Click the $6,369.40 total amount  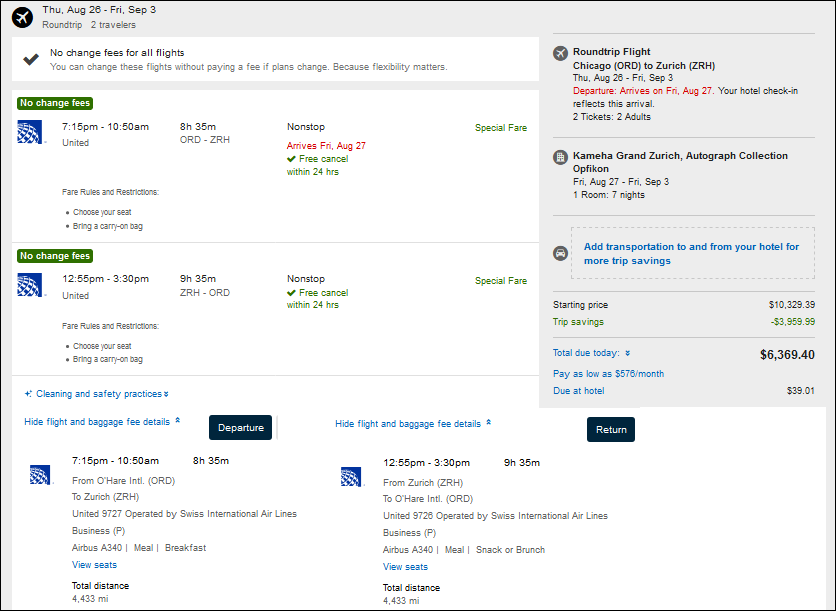tap(787, 355)
